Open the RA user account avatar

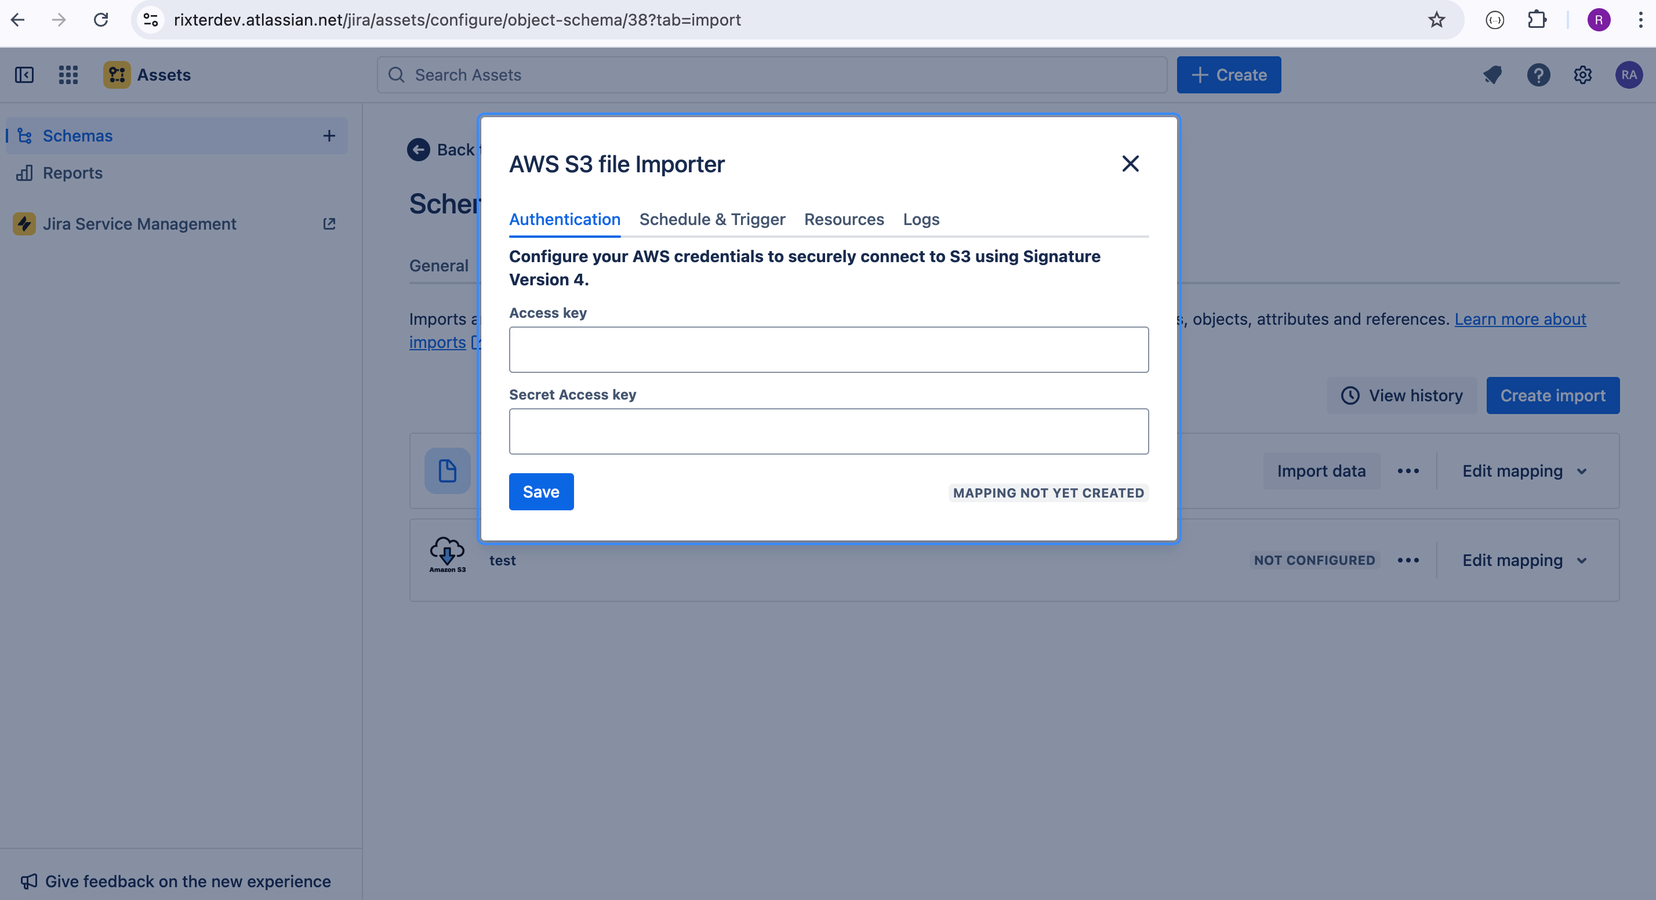(x=1629, y=75)
